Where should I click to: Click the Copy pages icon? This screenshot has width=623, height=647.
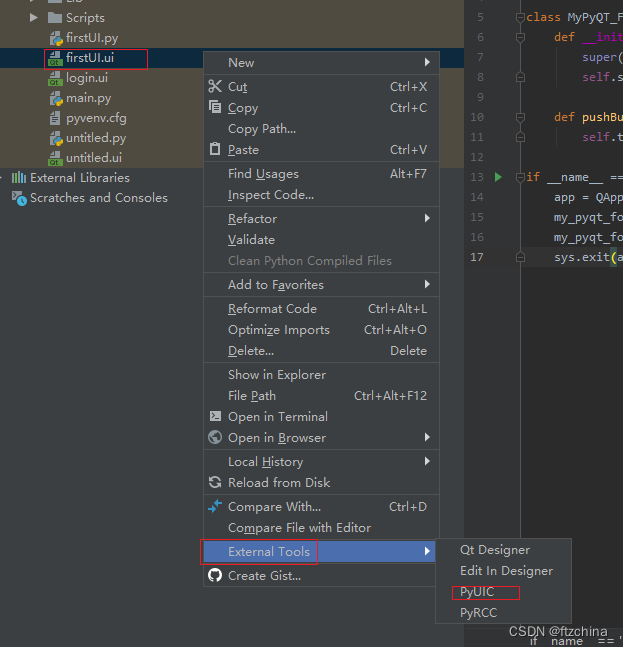(215, 107)
